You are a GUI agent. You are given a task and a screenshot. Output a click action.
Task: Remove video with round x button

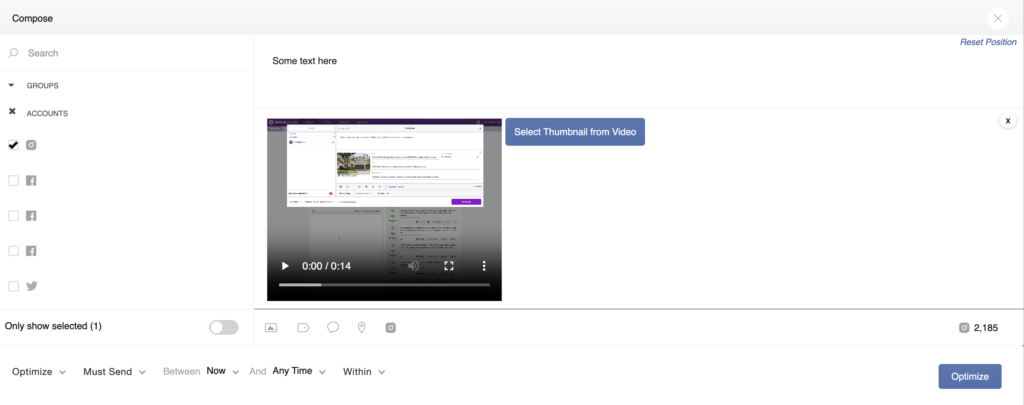[1008, 121]
